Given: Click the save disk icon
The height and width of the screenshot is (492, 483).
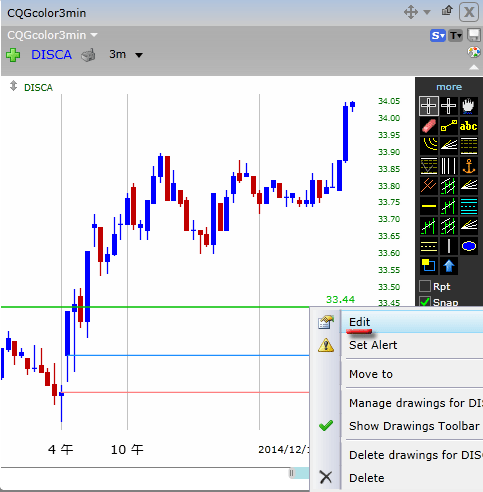Looking at the screenshot, I should coord(474,35).
